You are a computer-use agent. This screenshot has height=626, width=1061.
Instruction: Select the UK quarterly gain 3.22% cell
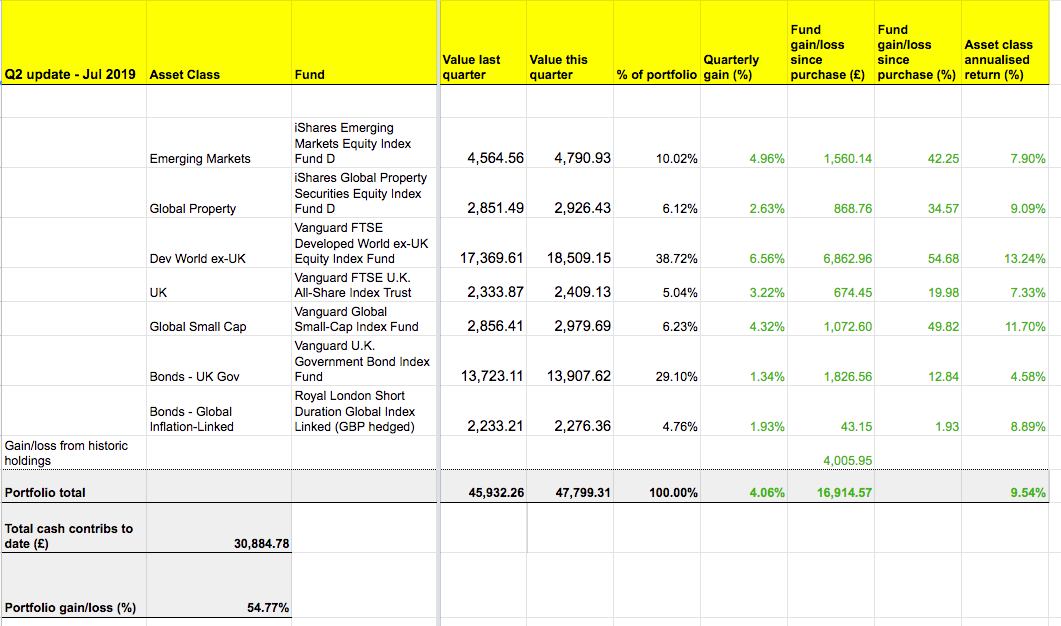[x=767, y=293]
